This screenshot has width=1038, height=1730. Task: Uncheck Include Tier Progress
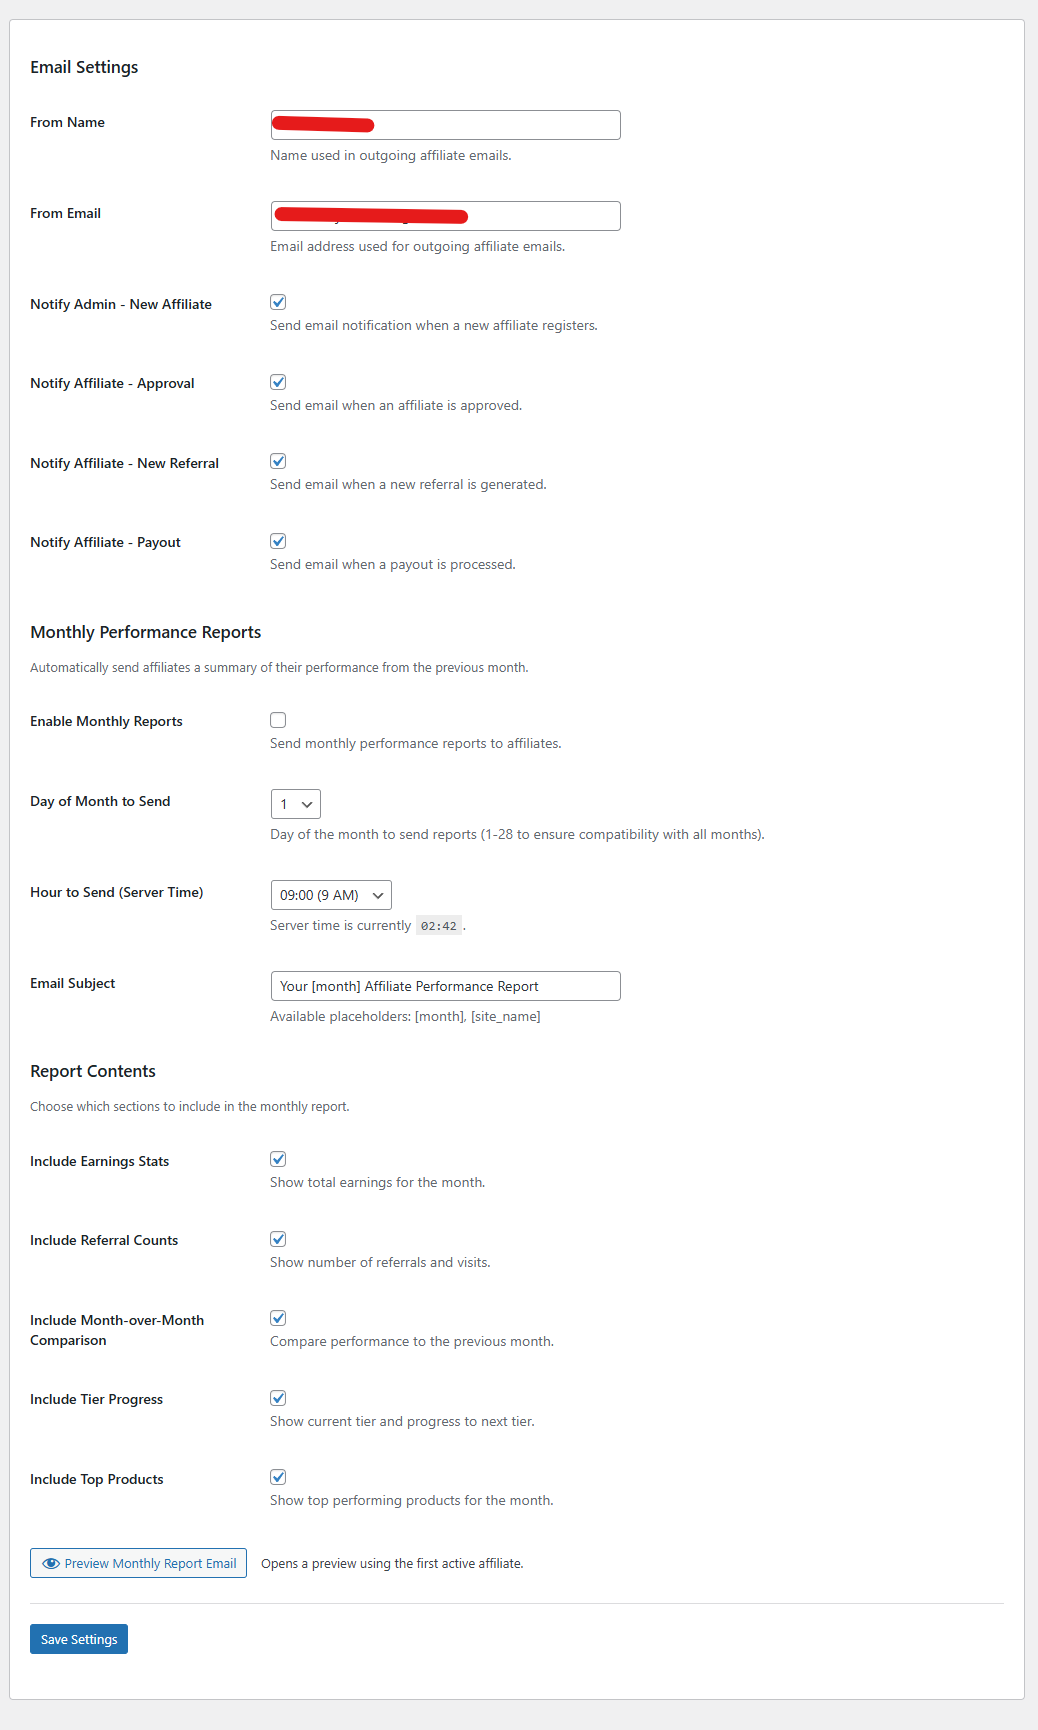pyautogui.click(x=278, y=1397)
